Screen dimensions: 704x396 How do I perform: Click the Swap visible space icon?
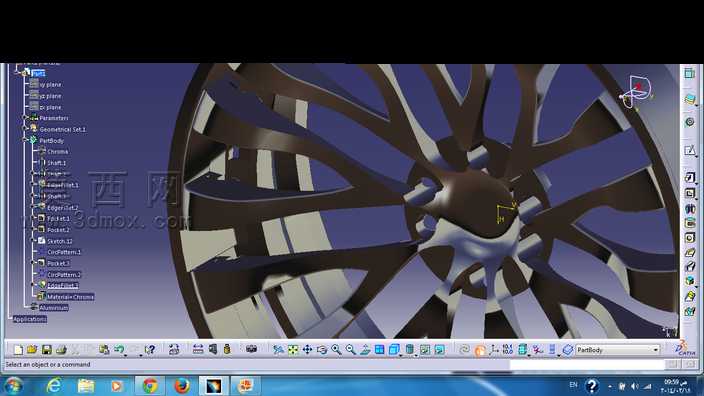[440, 350]
